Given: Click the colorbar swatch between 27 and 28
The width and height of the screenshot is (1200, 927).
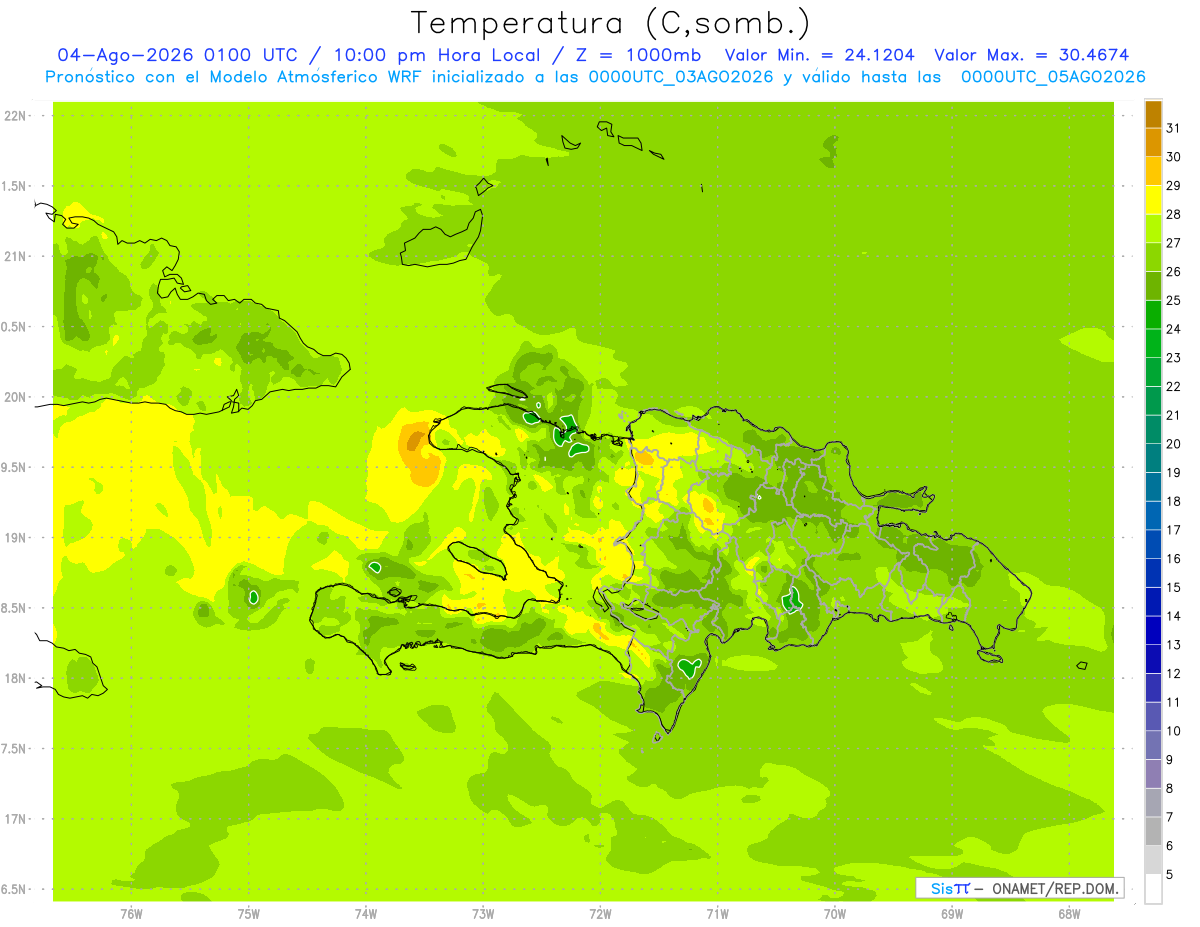Looking at the screenshot, I should pos(1153,229).
